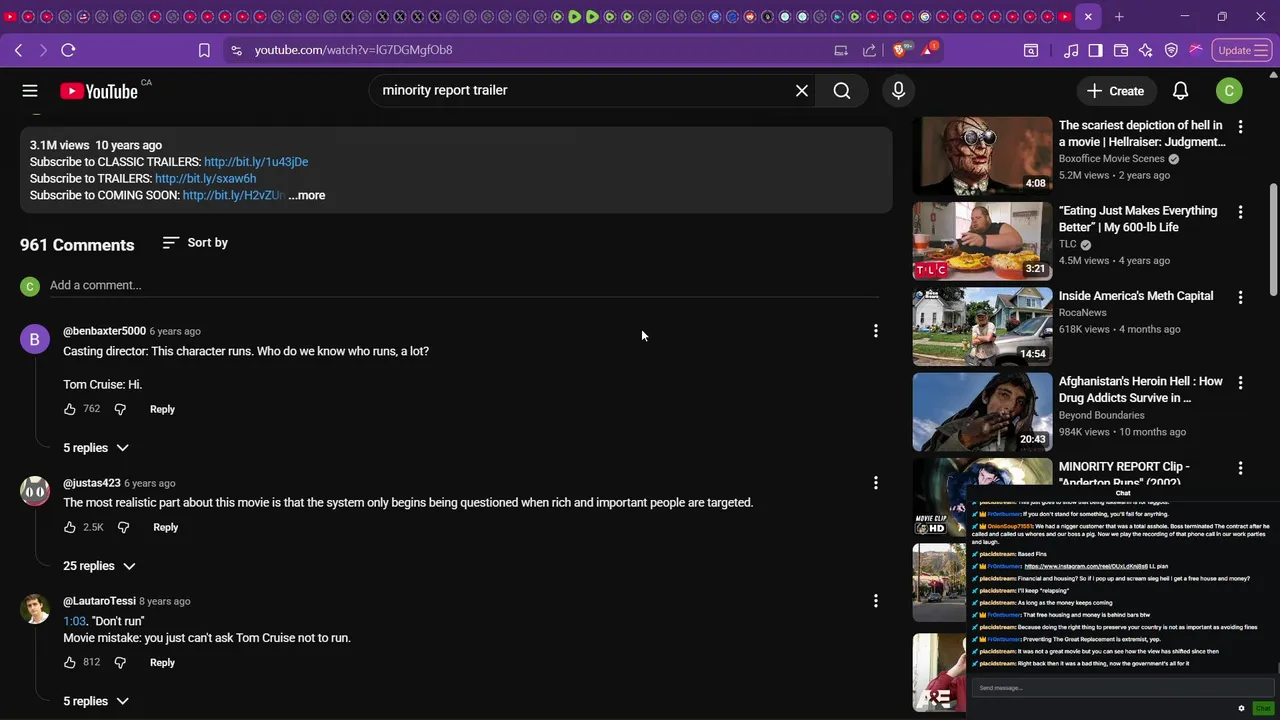Open Inside America's Meth Capital thumbnail
The width and height of the screenshot is (1280, 720).
pos(982,326)
